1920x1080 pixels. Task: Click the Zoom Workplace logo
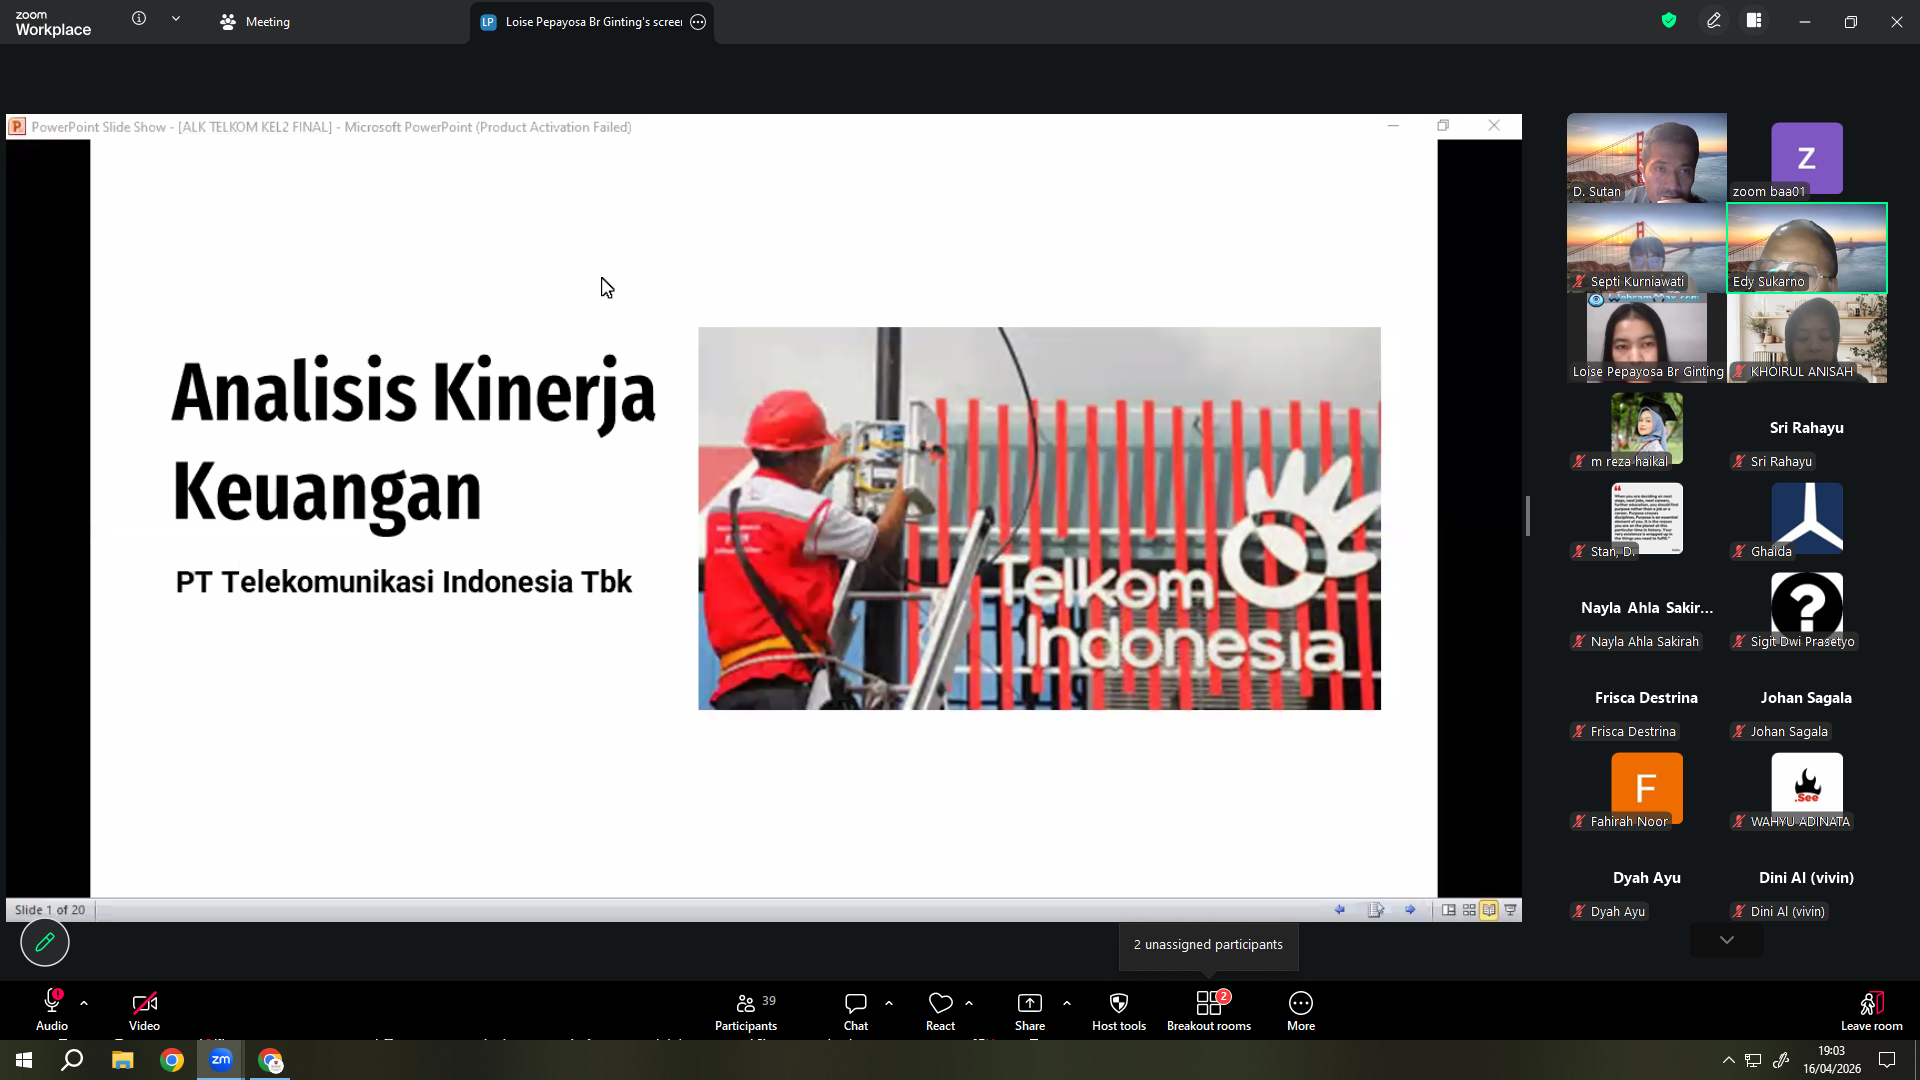53,23
